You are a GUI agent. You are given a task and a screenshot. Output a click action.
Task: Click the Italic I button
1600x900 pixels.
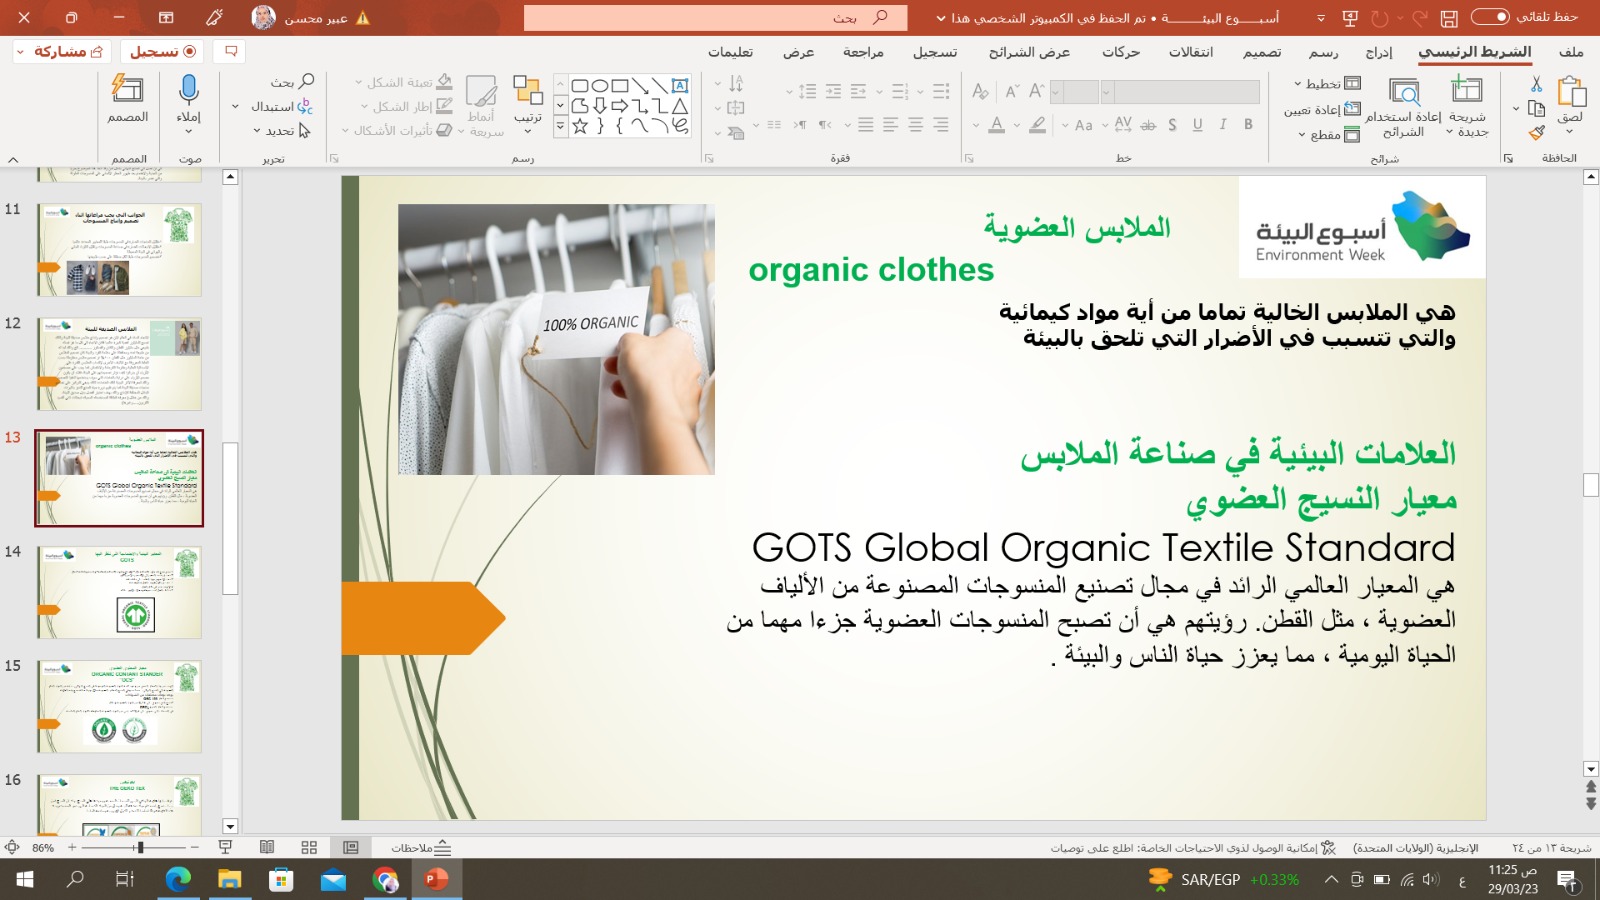click(x=1222, y=125)
